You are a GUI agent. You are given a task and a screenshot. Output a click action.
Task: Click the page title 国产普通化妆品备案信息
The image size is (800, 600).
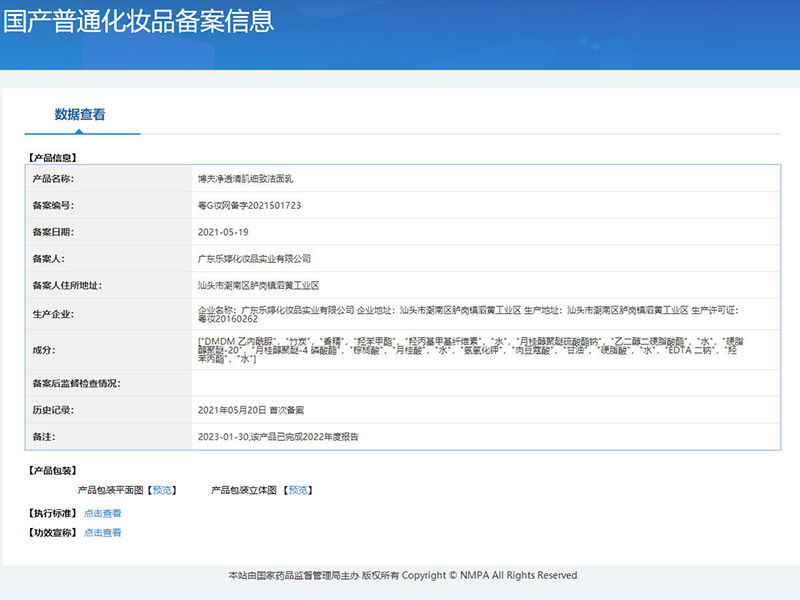[138, 22]
